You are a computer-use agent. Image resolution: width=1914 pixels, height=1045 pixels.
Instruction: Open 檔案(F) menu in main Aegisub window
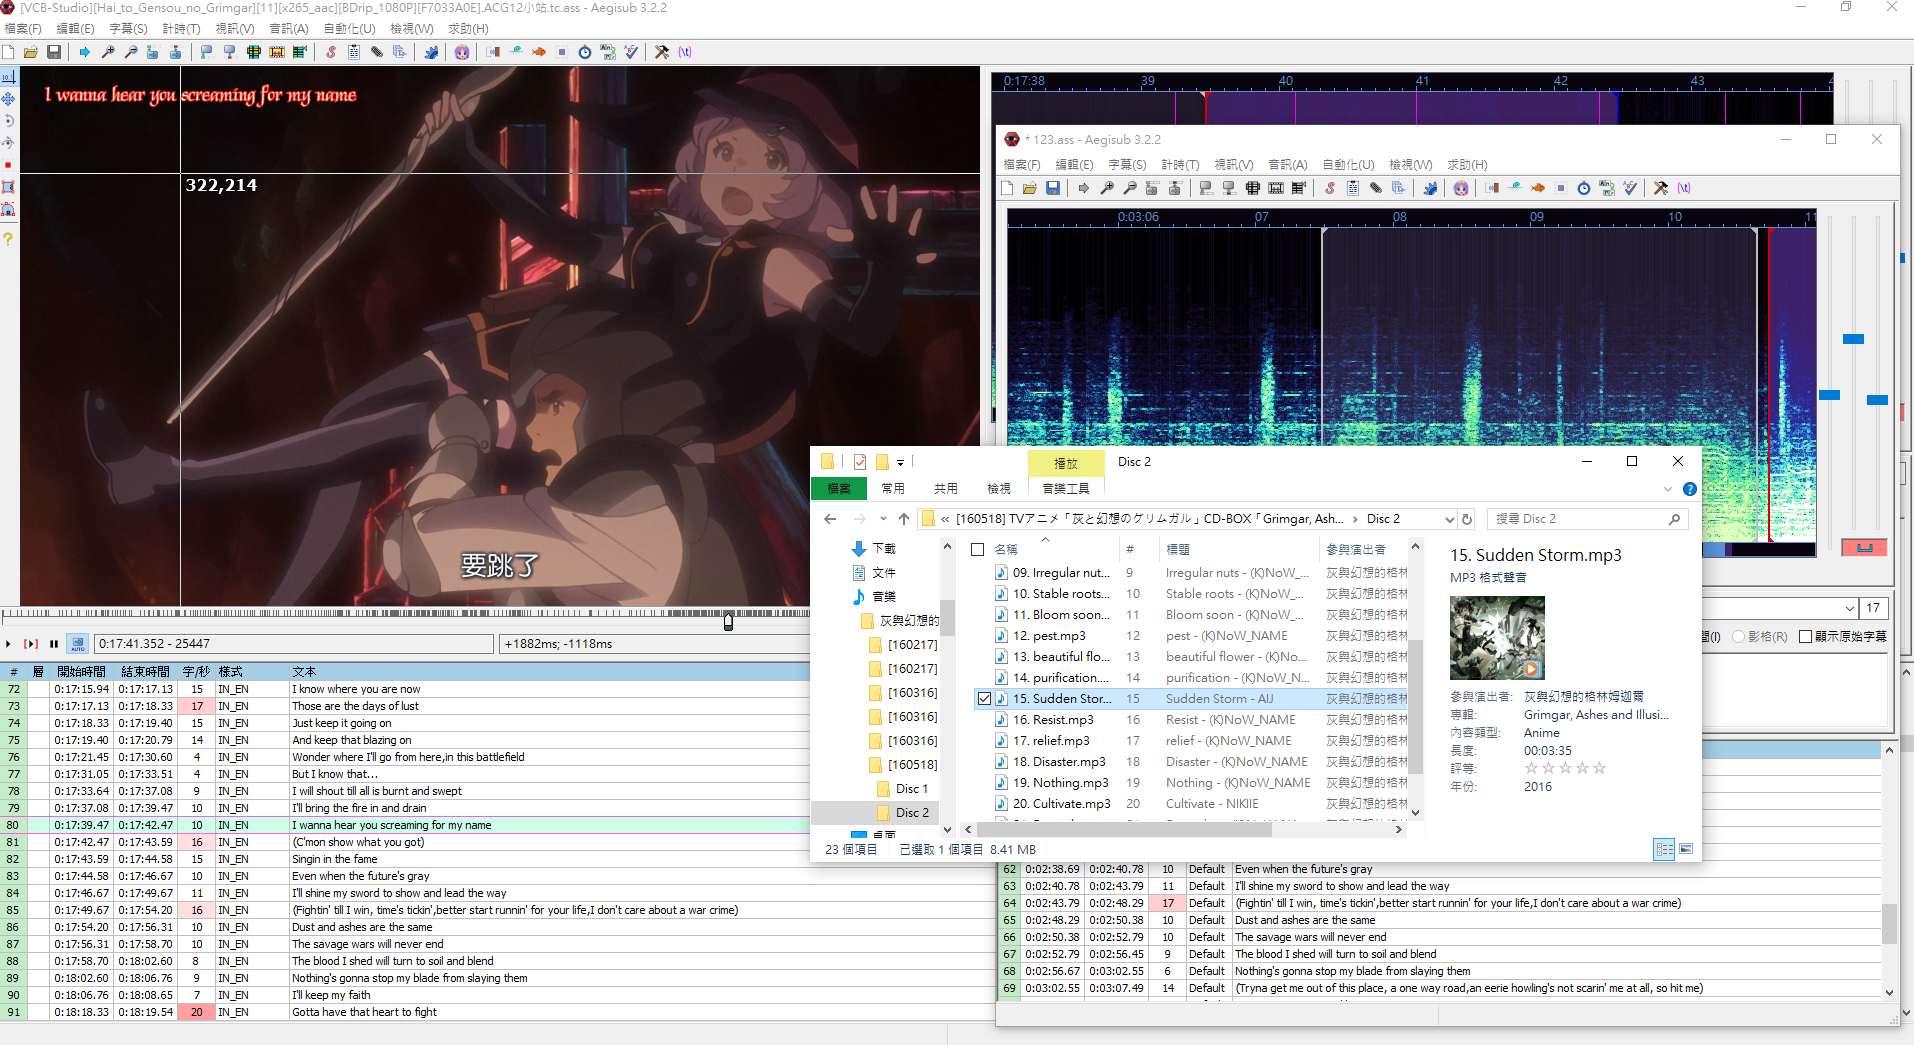(22, 29)
